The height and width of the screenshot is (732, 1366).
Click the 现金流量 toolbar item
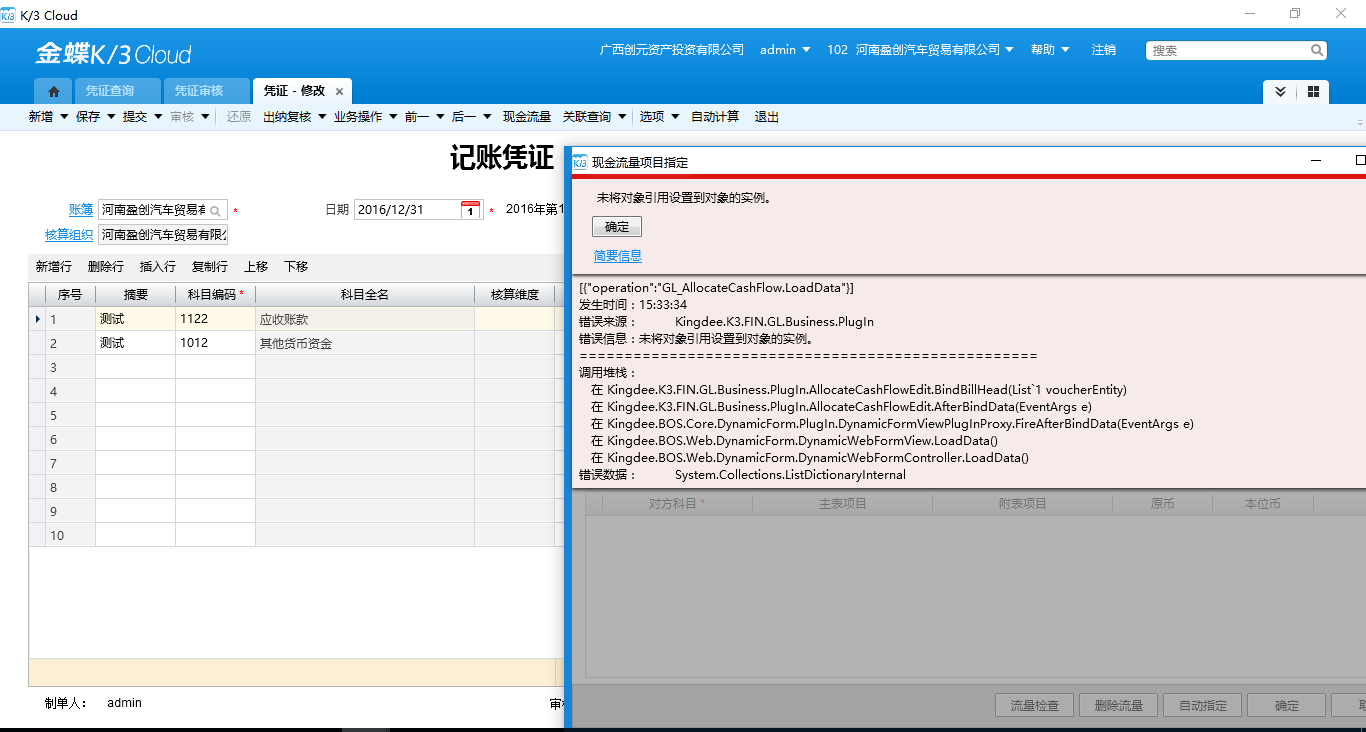(x=527, y=117)
